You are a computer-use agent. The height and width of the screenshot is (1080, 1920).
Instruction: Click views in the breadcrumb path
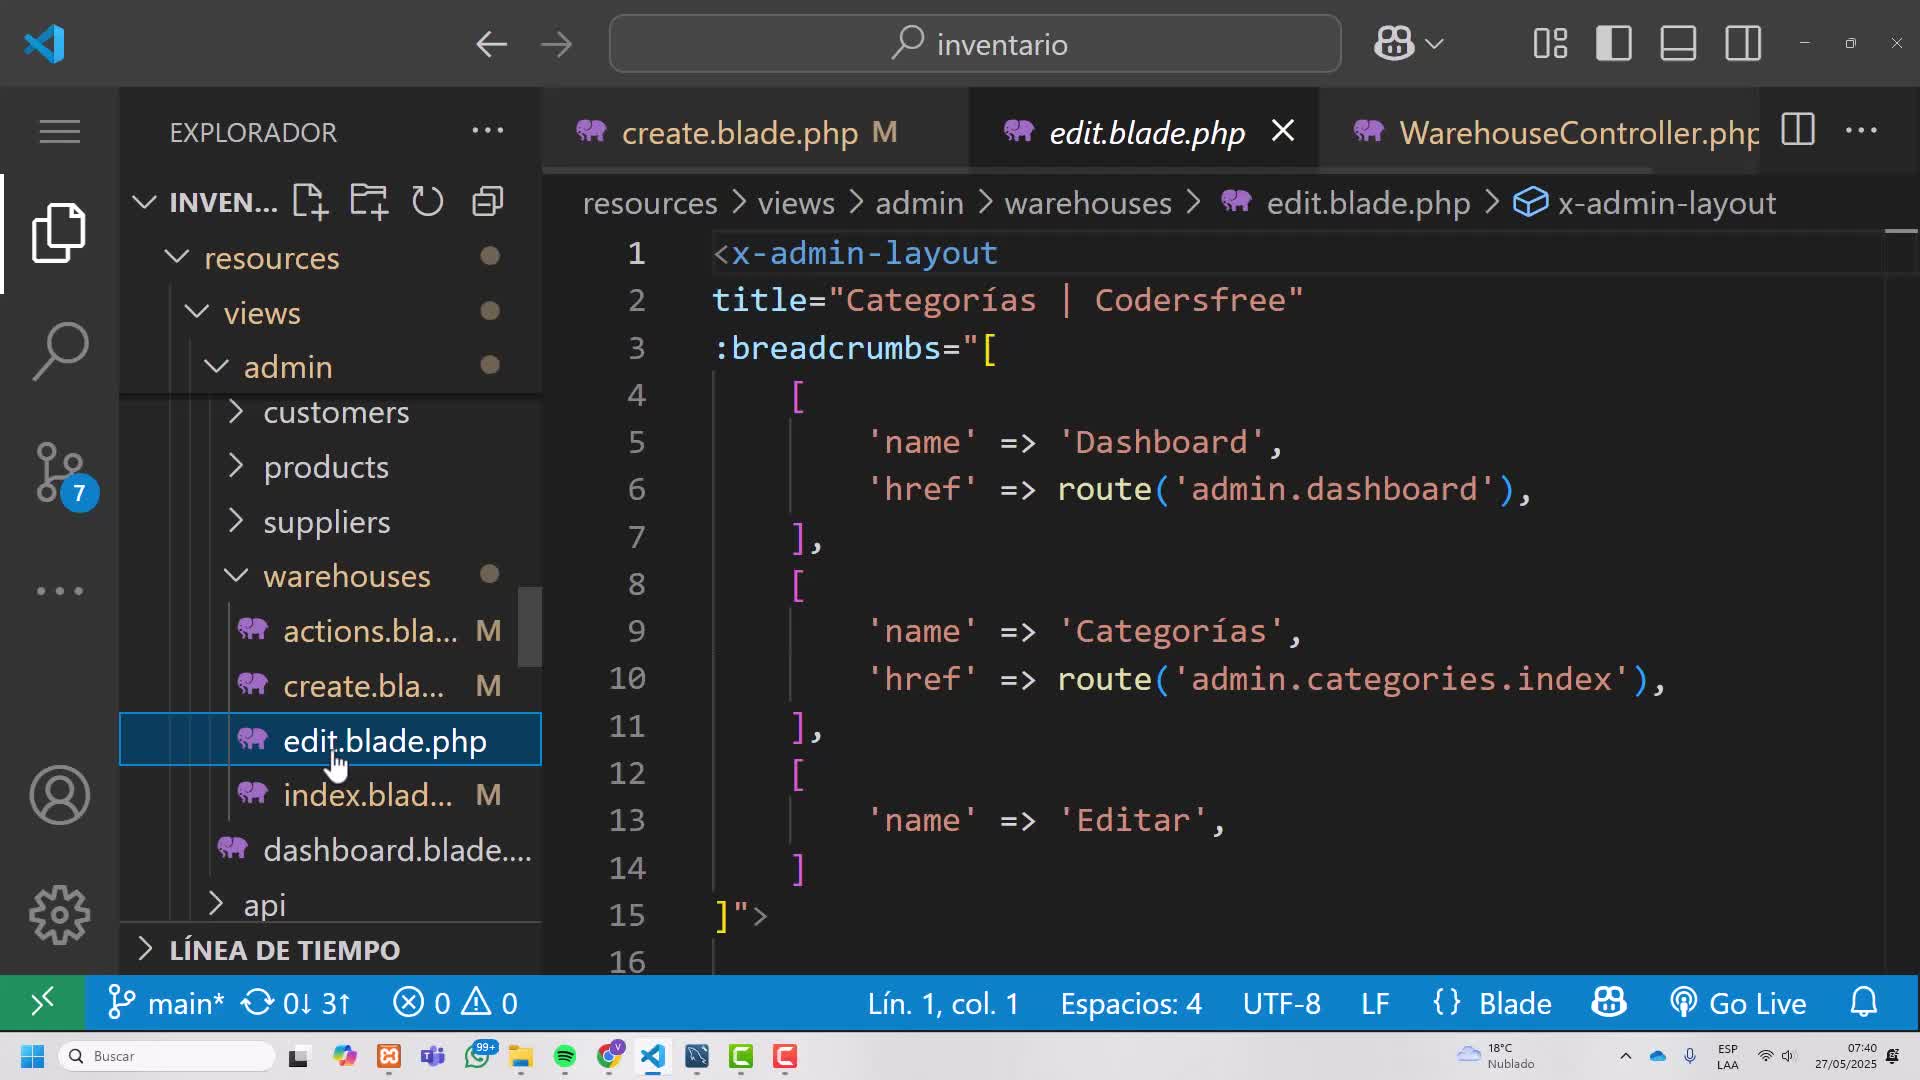click(796, 203)
